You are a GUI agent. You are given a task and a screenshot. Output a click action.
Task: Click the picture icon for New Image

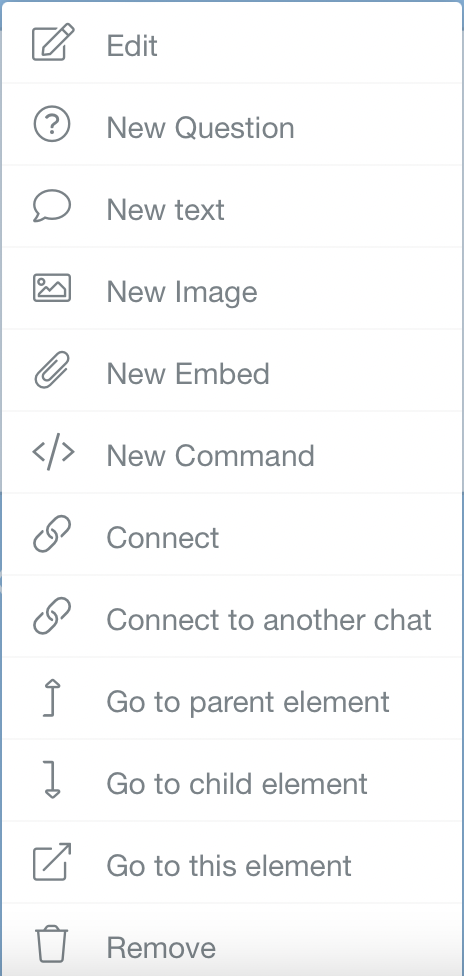pyautogui.click(x=52, y=288)
